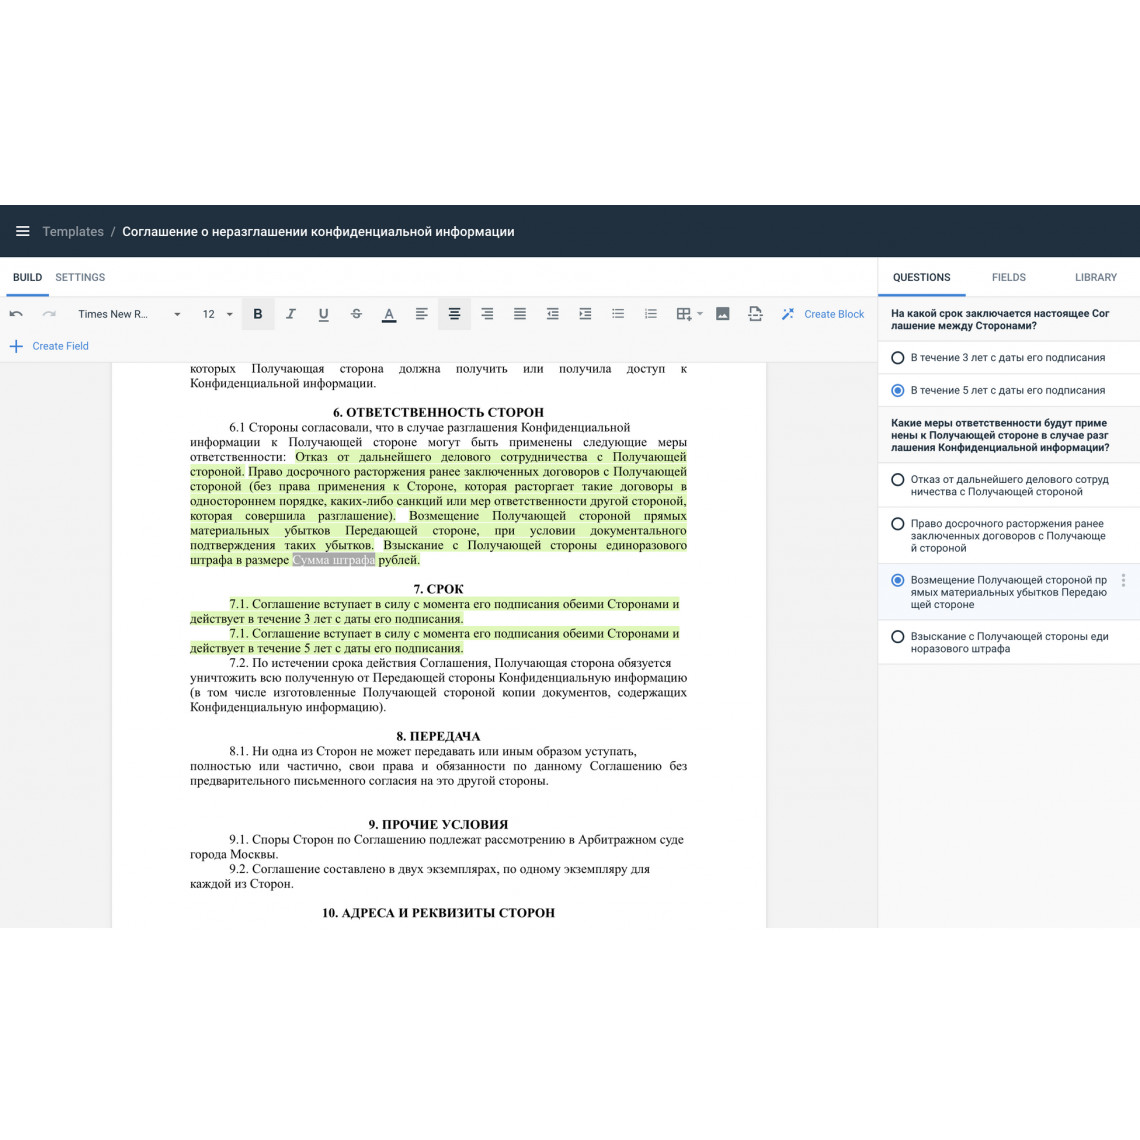Open the font color picker
The height and width of the screenshot is (1140, 1140).
pos(389,314)
